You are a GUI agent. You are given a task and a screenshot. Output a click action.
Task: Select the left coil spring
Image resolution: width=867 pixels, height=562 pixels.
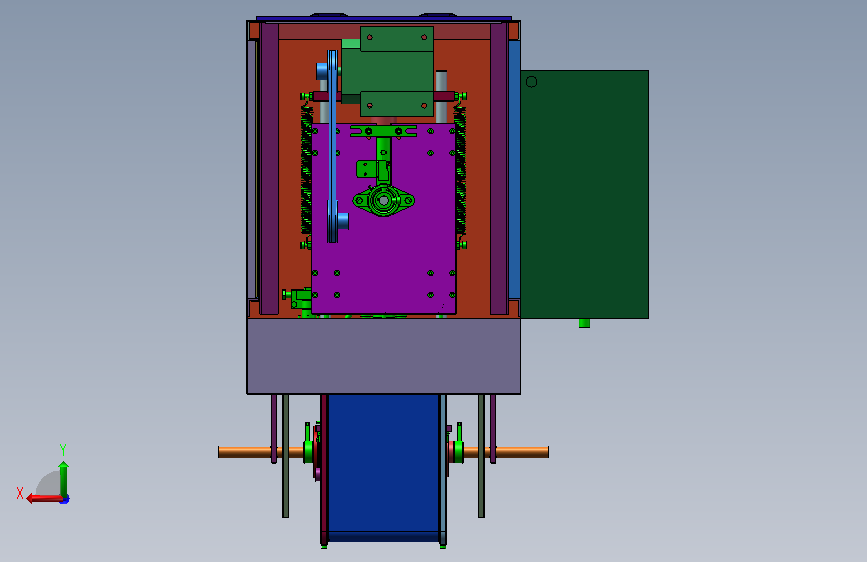pos(306,169)
